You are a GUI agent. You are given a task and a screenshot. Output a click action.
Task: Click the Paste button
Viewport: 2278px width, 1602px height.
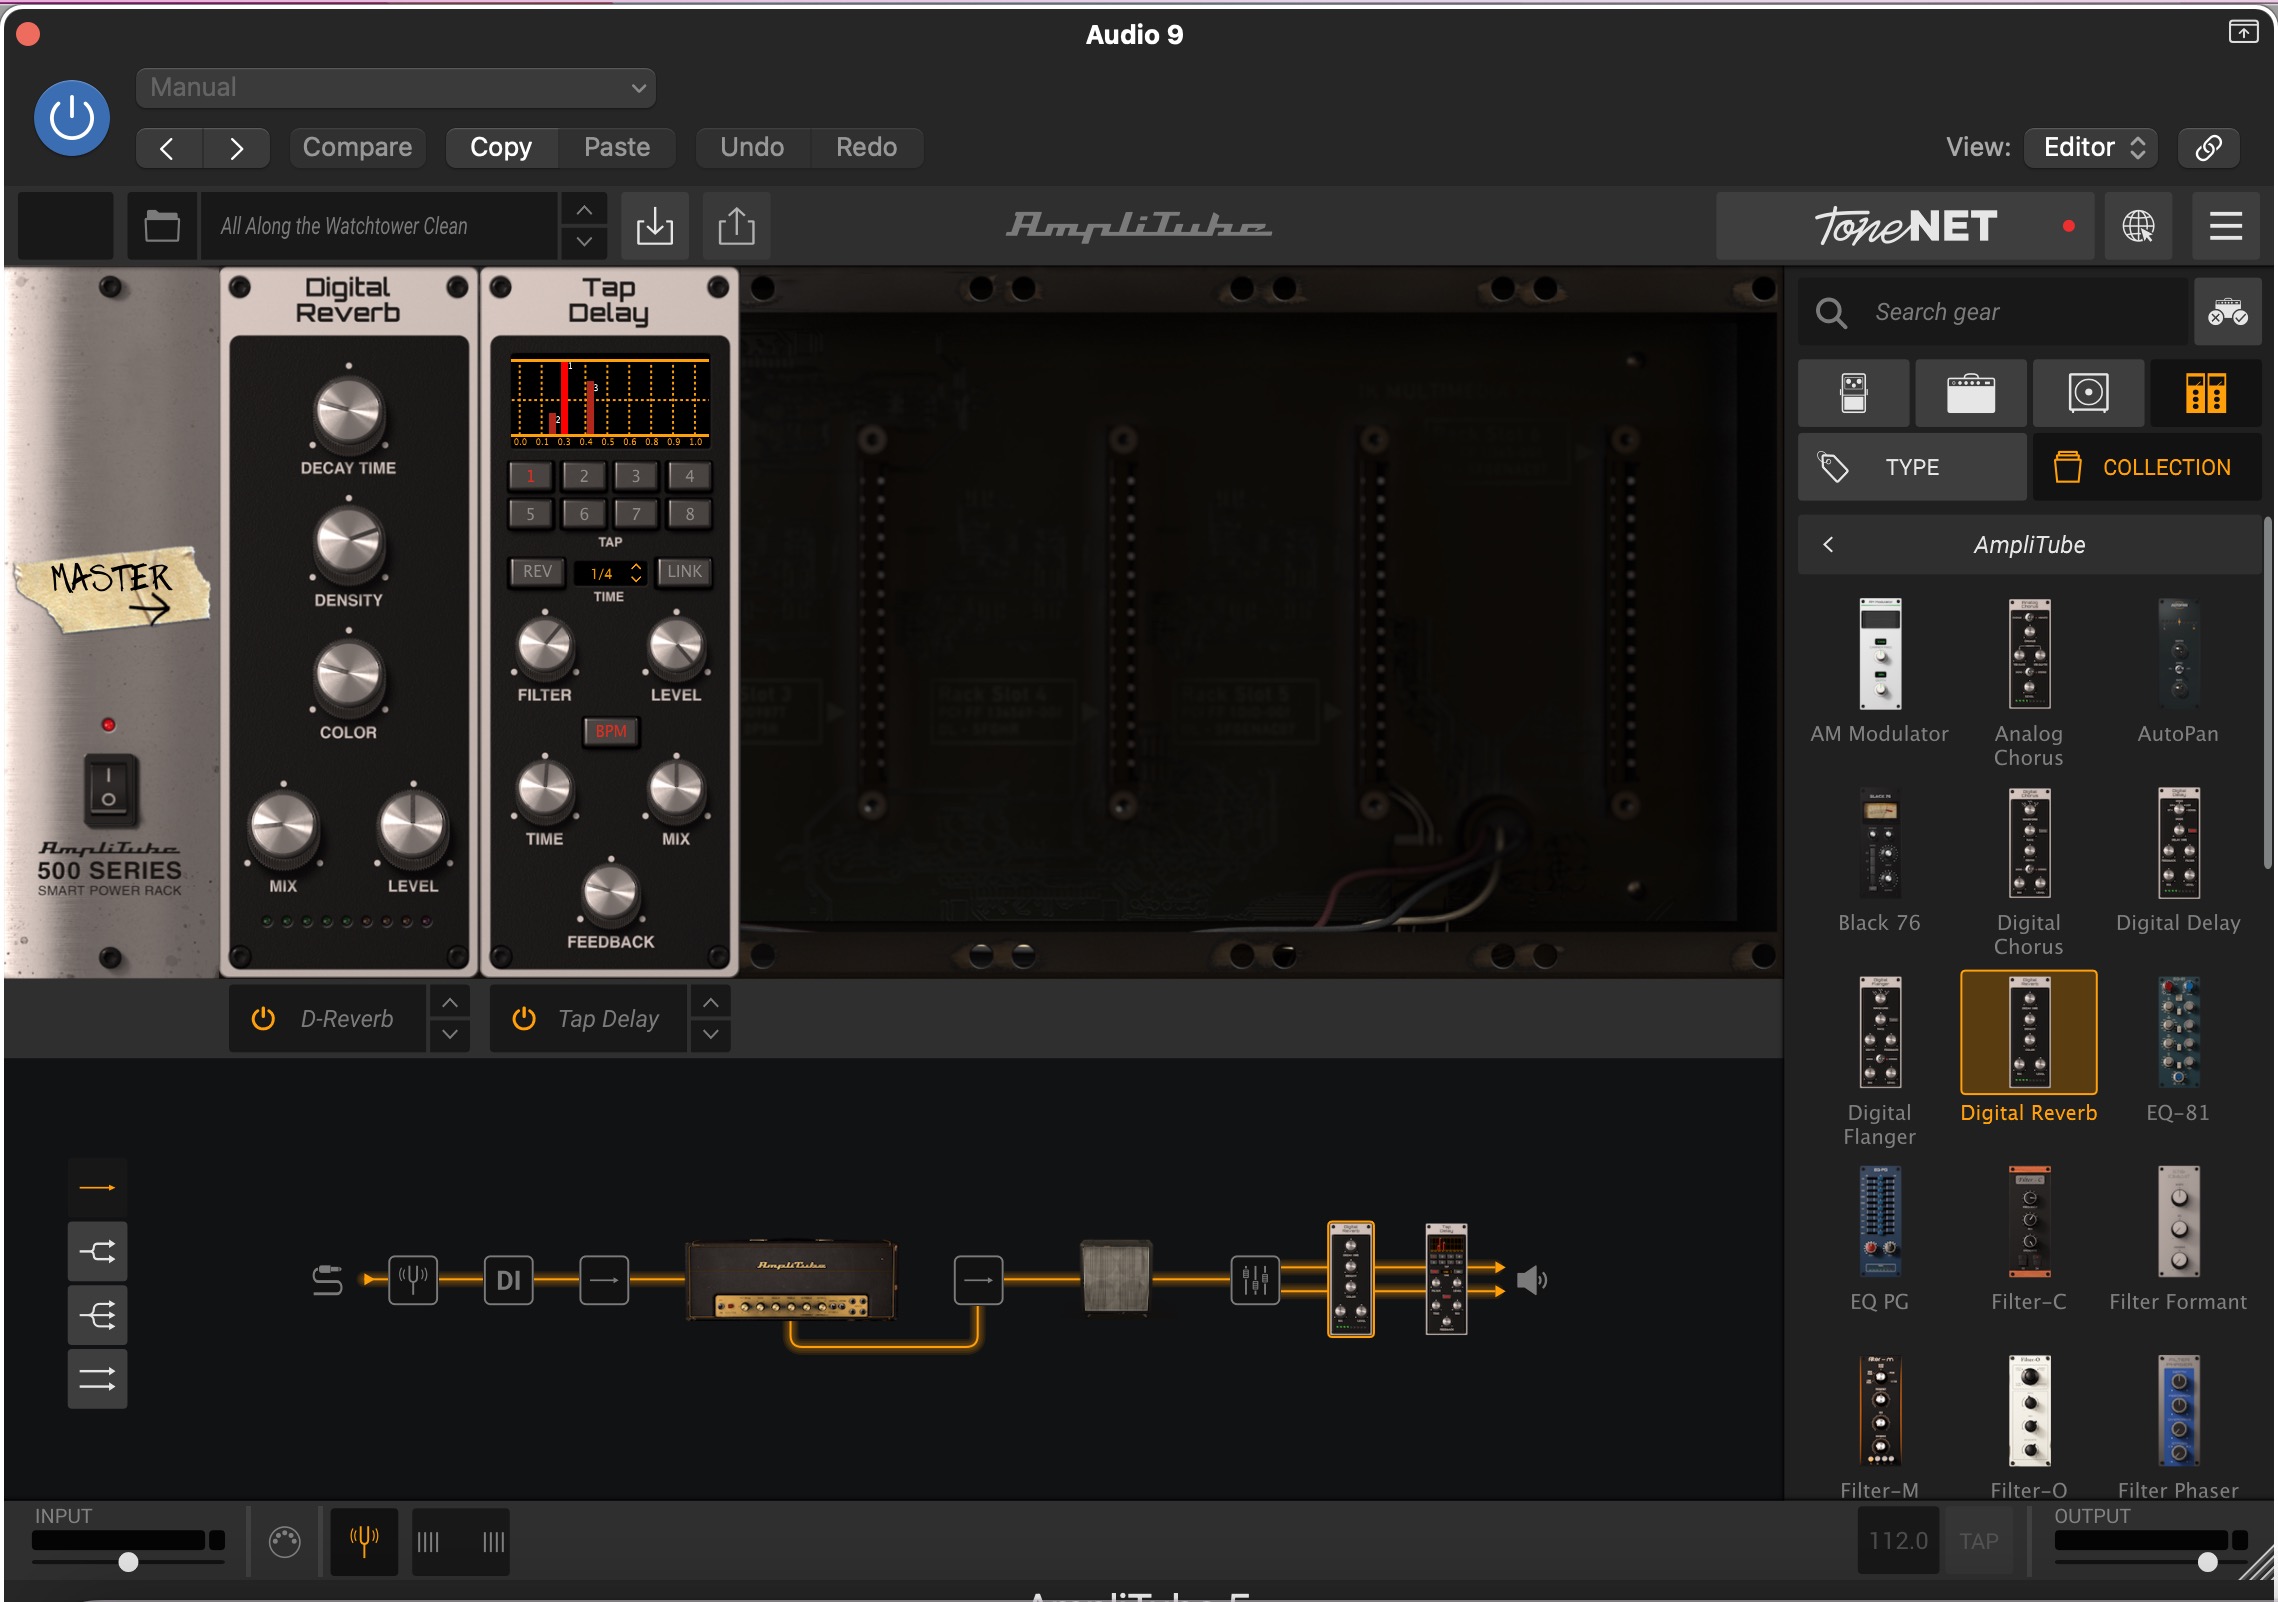pos(617,148)
